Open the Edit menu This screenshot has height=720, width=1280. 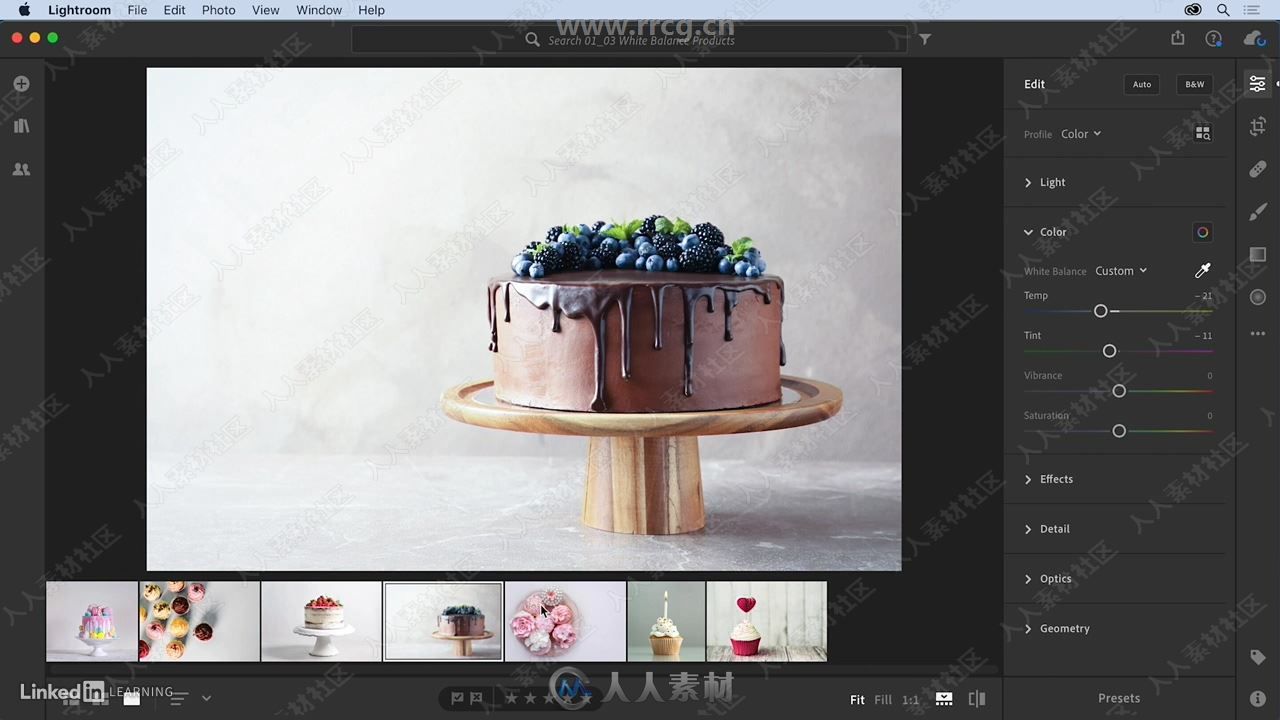[x=174, y=10]
